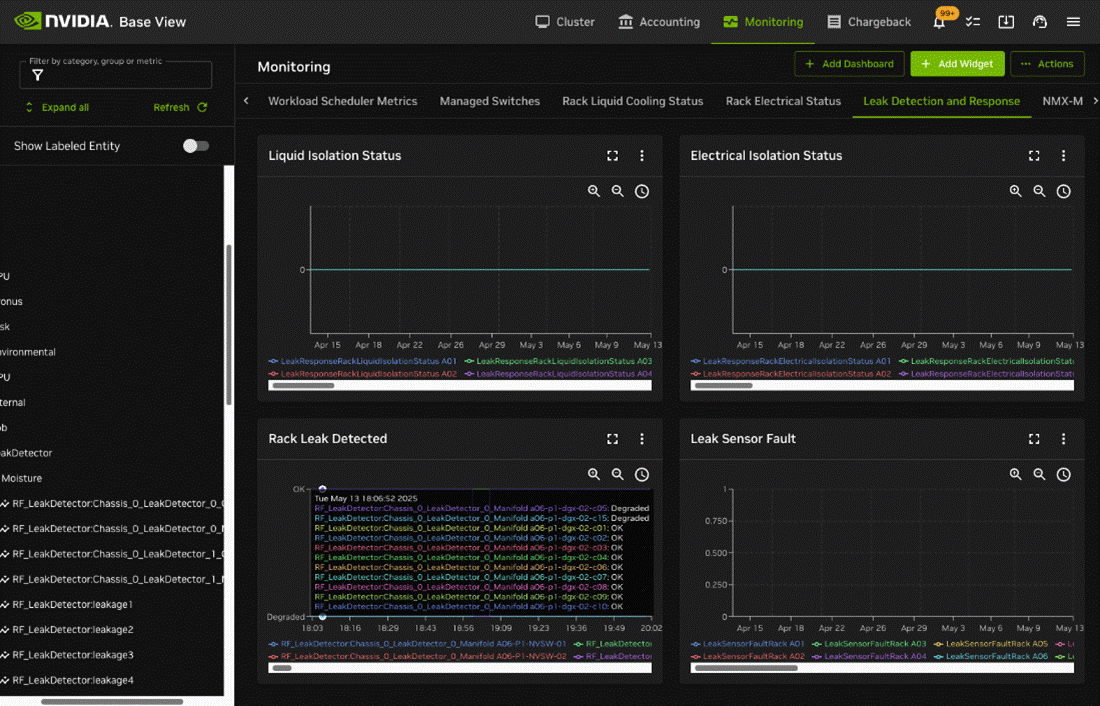Viewport: 1100px width, 706px height.
Task: Click the Refresh icon in sidebar
Action: 202,107
